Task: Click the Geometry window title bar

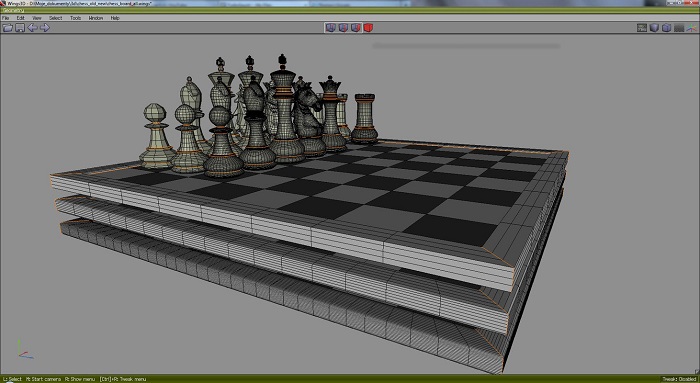Action: 350,10
